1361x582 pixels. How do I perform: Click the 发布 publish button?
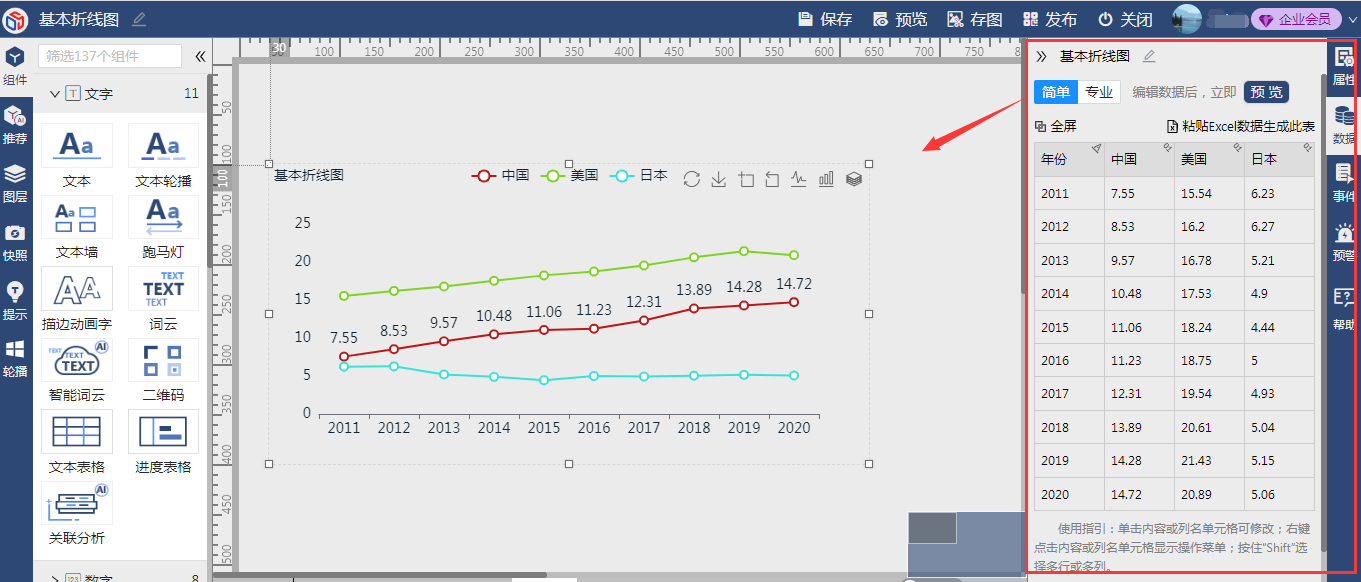(x=1050, y=19)
